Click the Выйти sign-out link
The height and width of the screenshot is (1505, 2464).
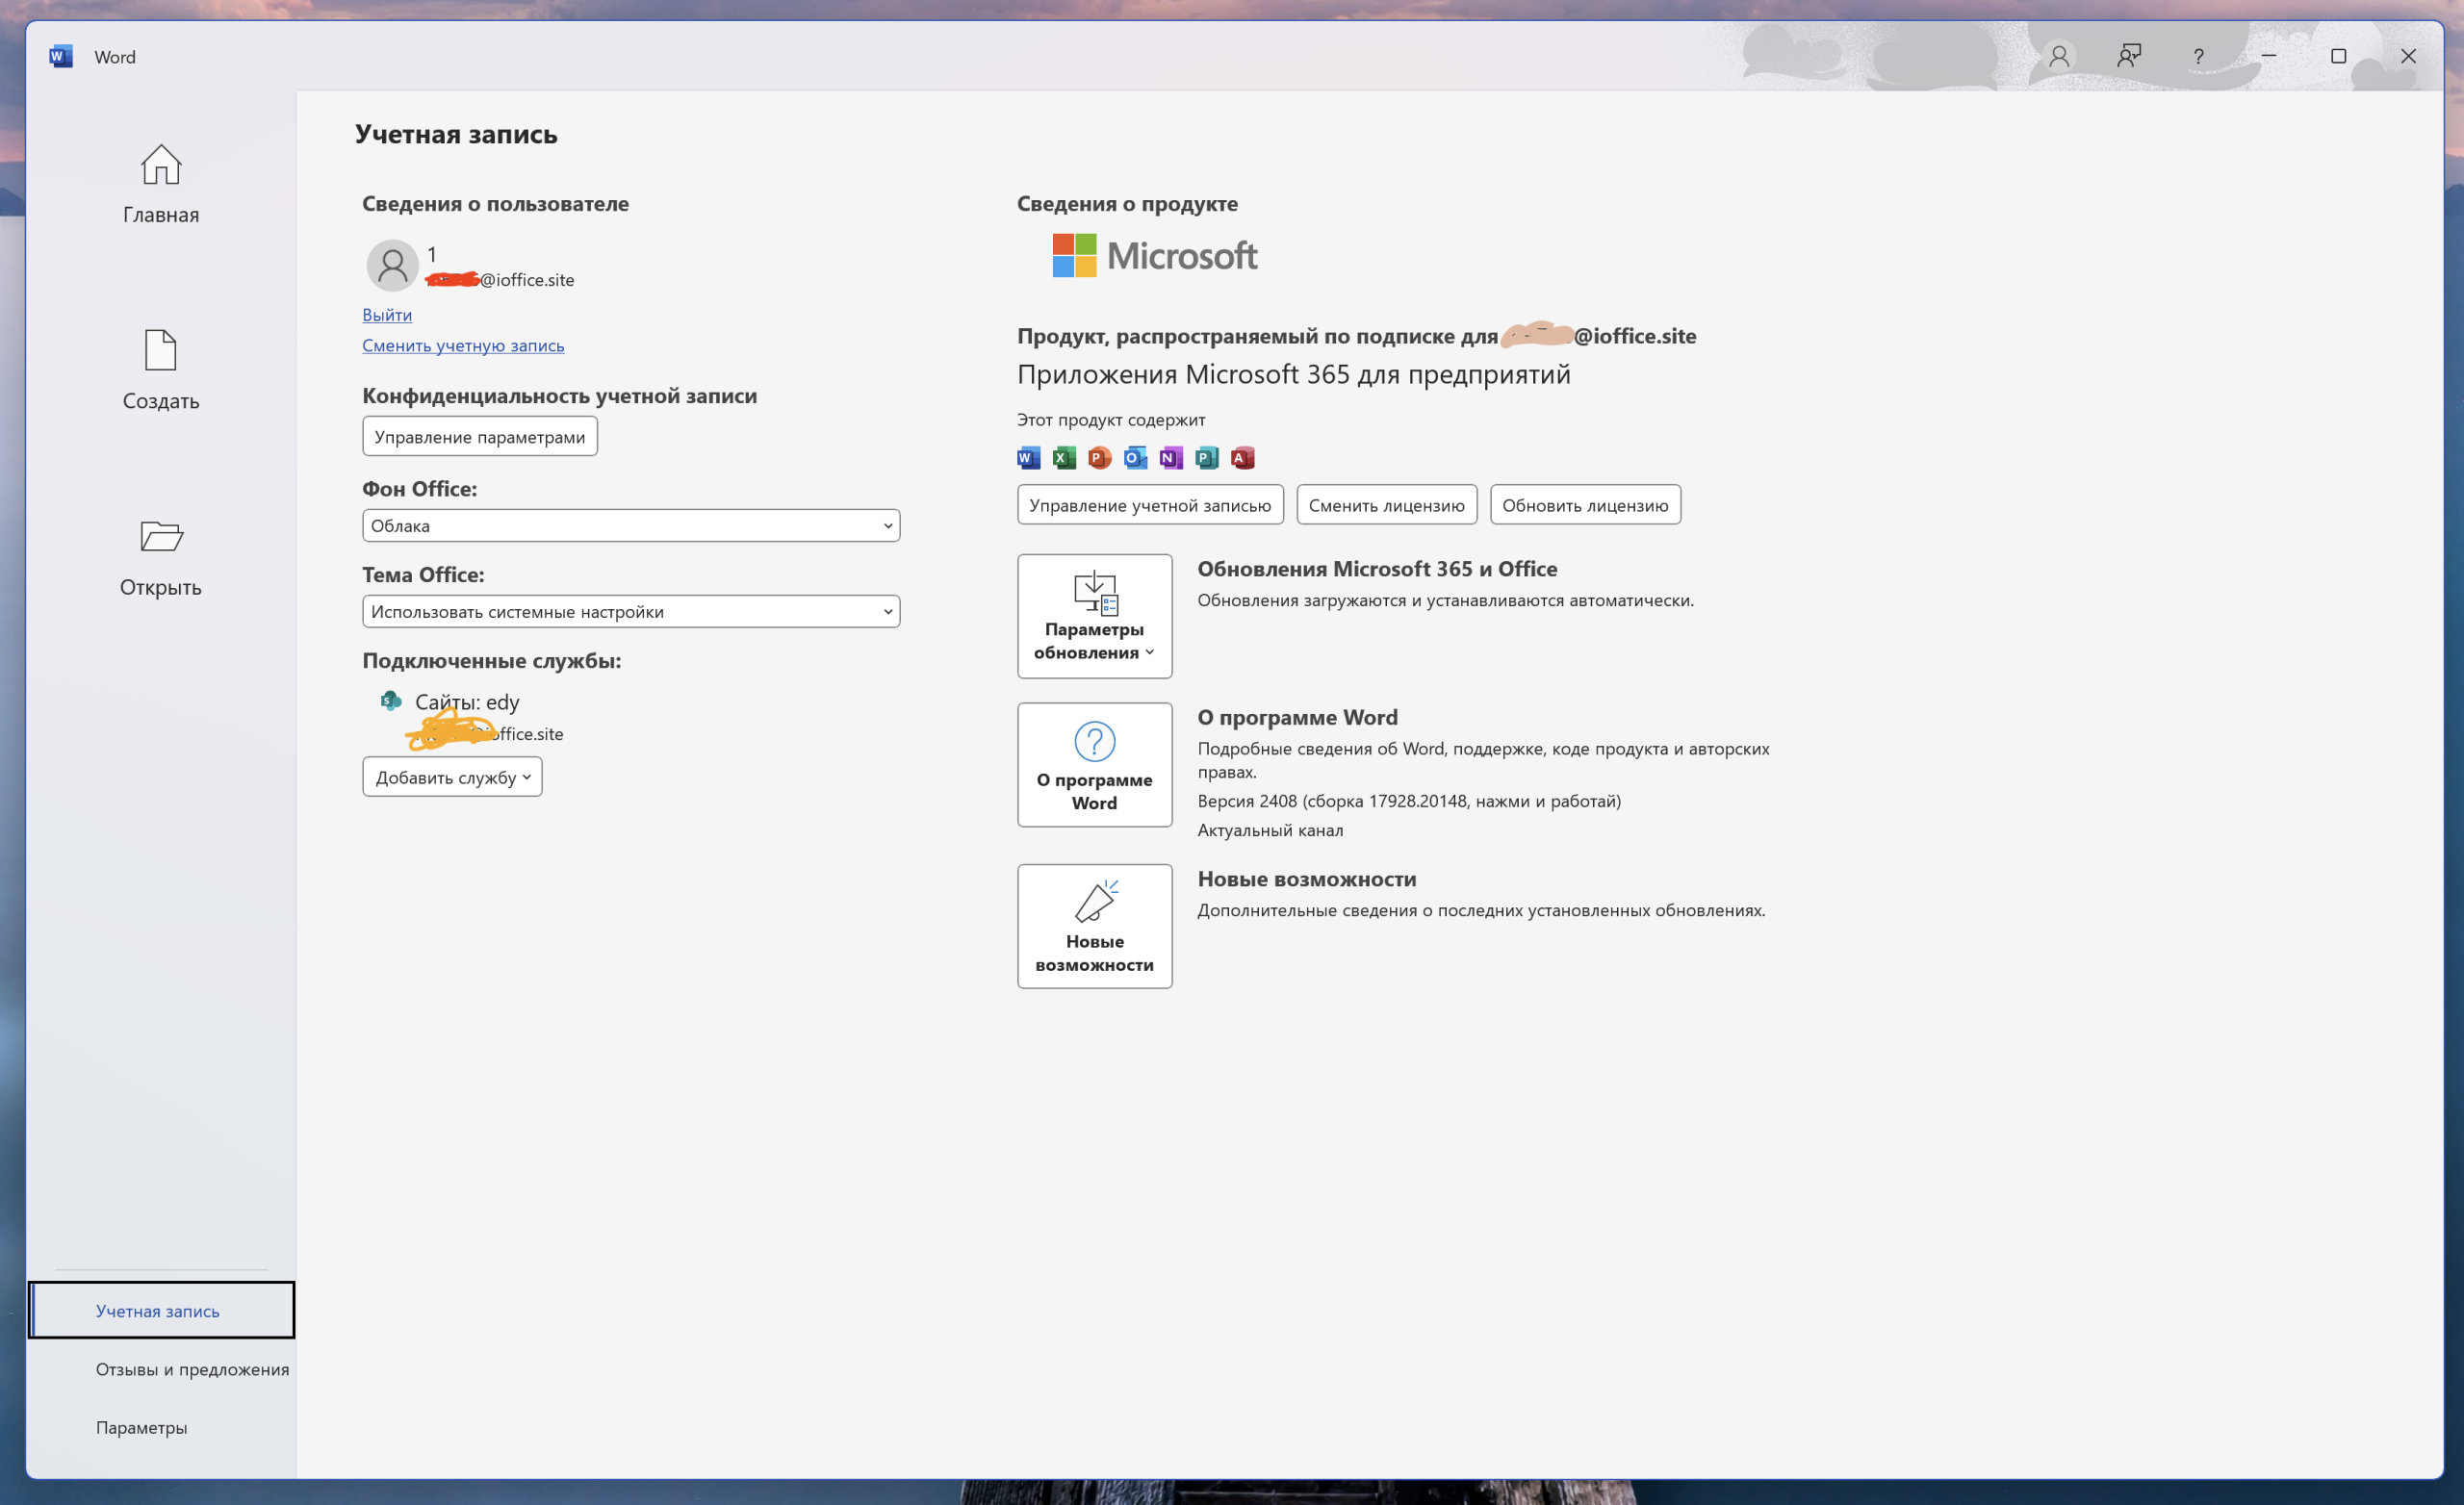[387, 314]
